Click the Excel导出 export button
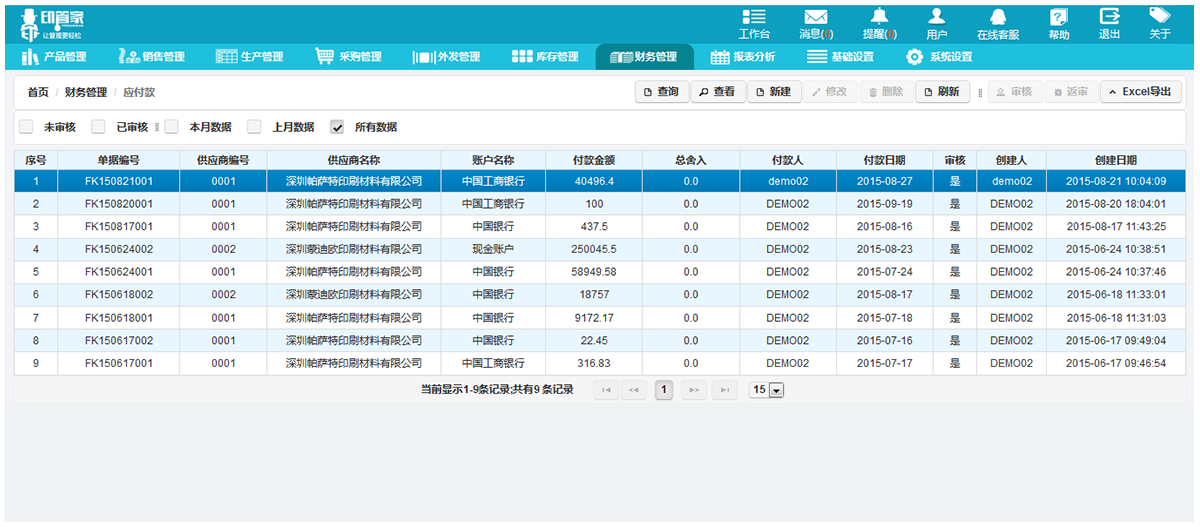The height and width of the screenshot is (527, 1200). click(1141, 92)
